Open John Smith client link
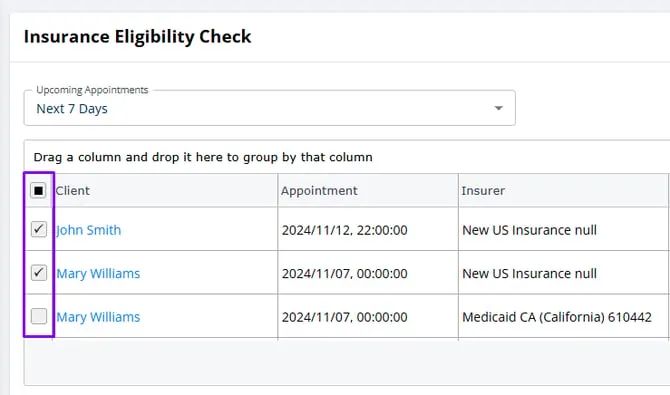This screenshot has width=670, height=395. pos(88,230)
